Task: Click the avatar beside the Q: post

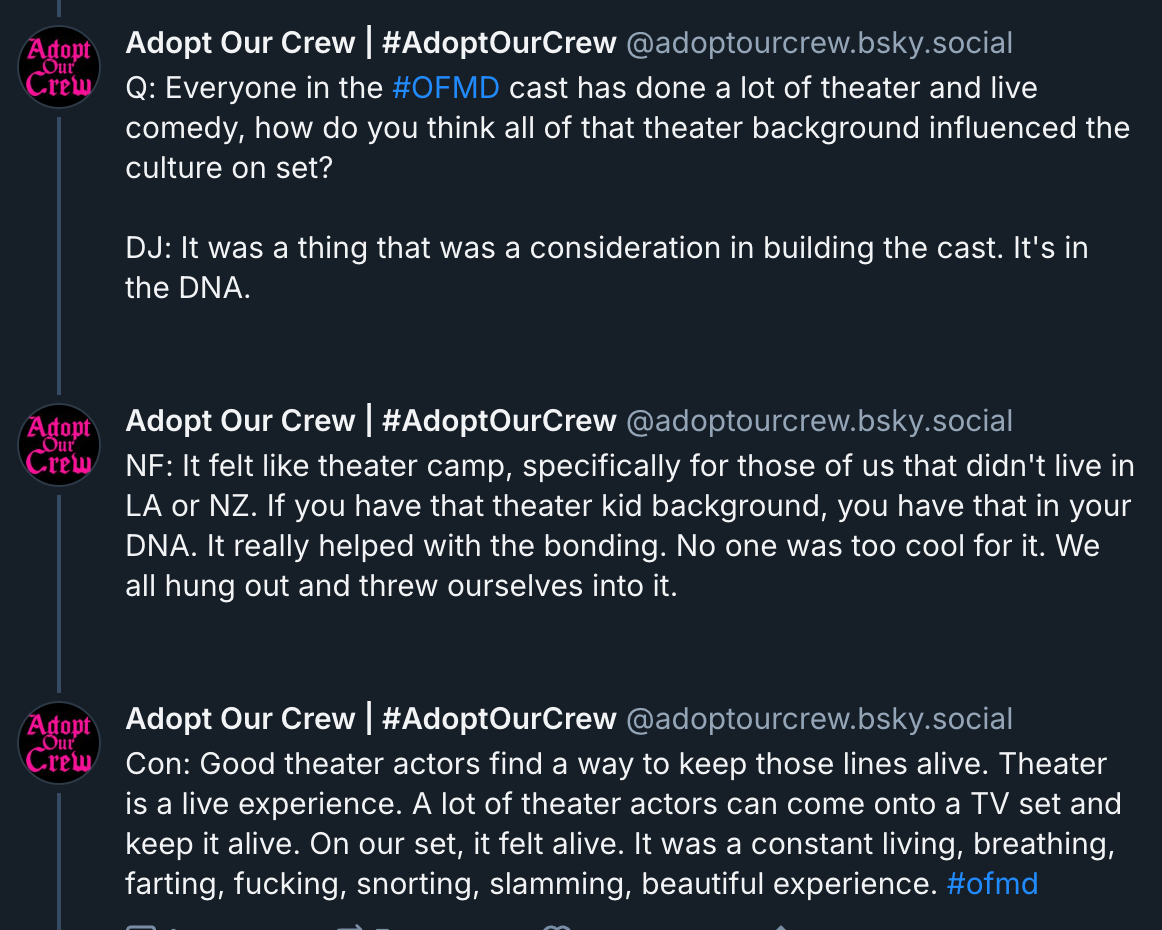Action: click(x=58, y=67)
